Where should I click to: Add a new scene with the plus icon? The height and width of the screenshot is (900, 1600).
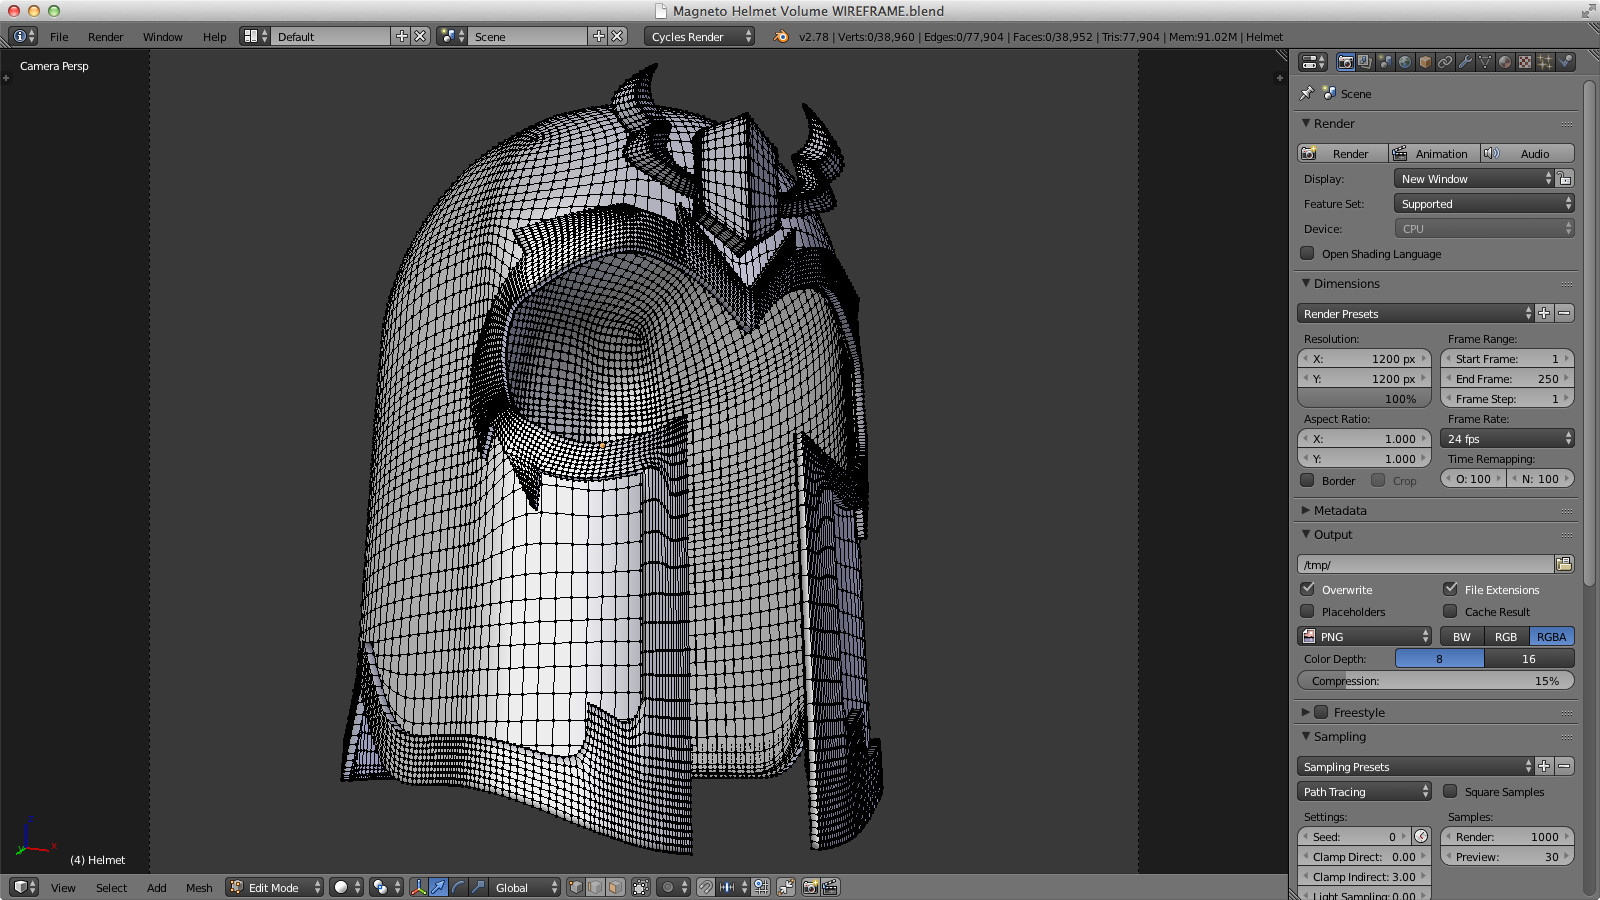click(599, 36)
